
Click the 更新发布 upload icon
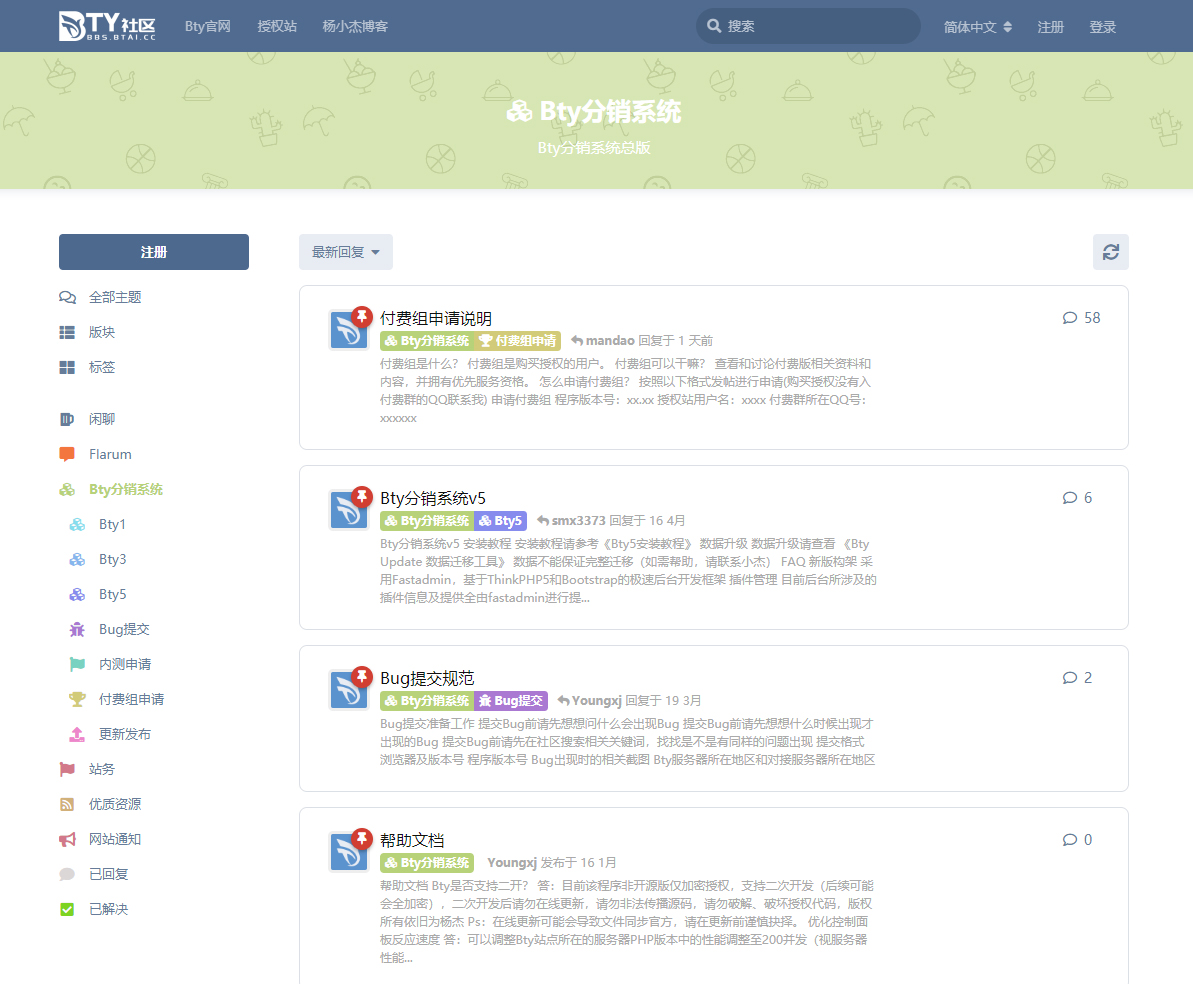point(77,734)
